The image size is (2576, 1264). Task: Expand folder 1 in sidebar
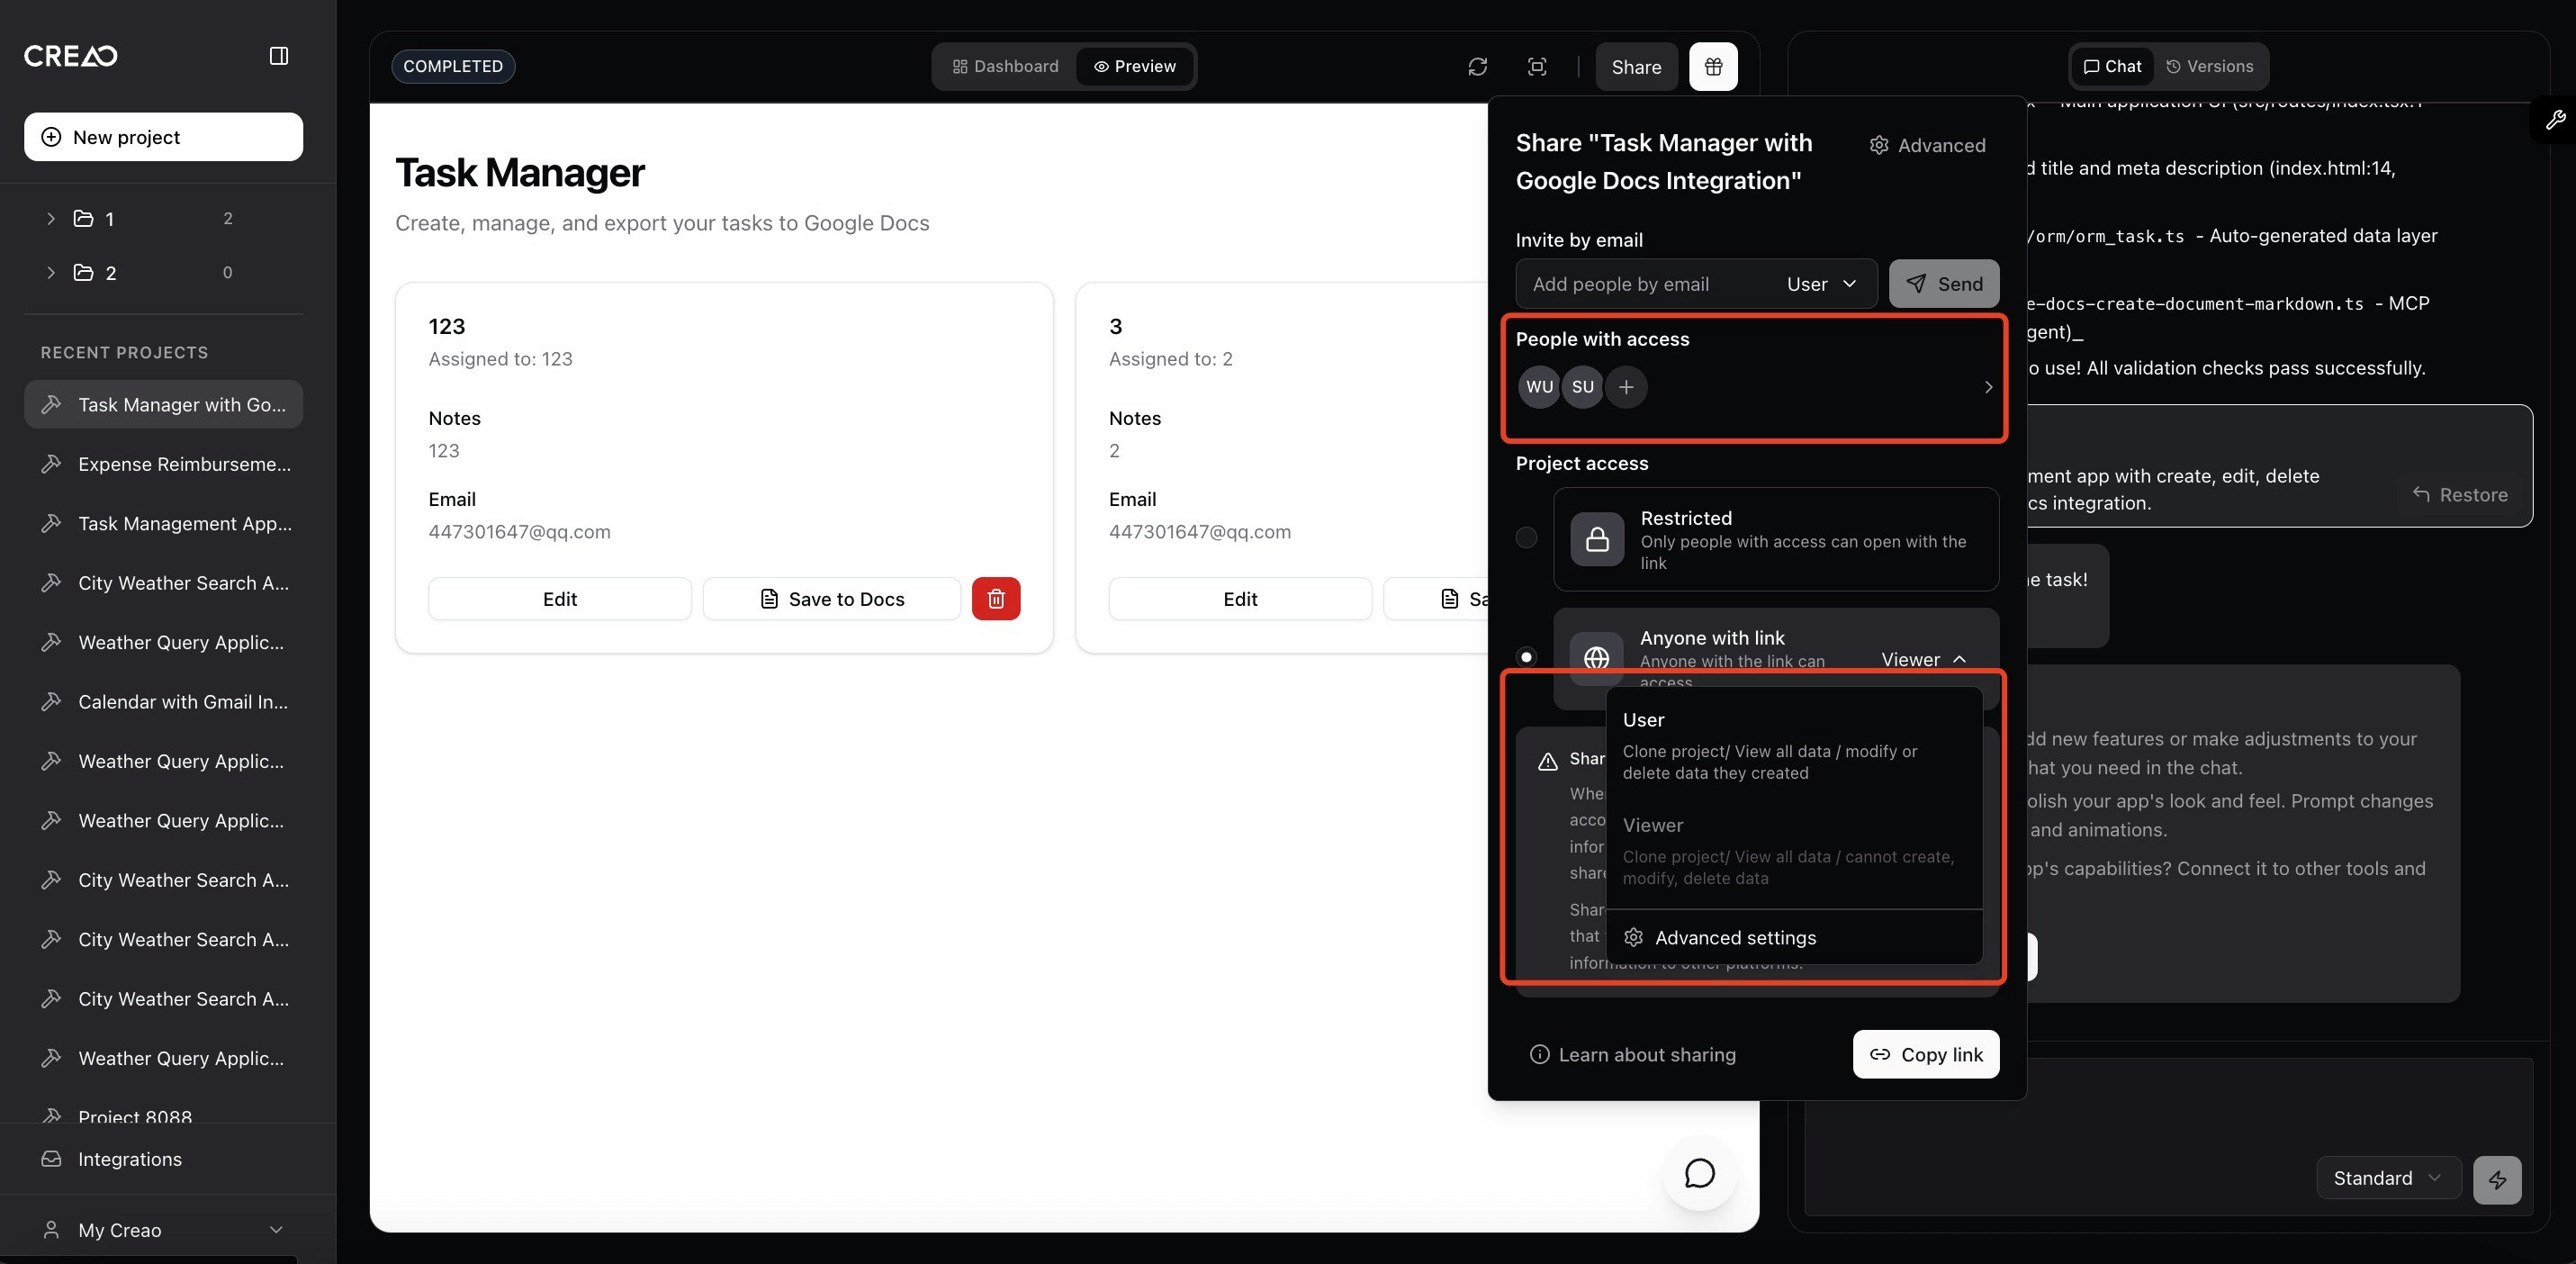coord(51,219)
